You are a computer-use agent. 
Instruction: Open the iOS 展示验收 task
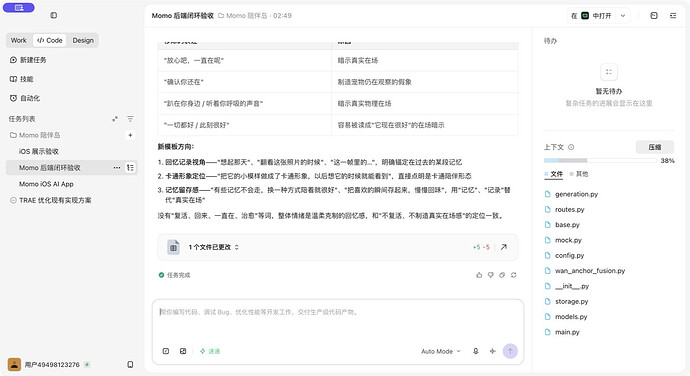pyautogui.click(x=39, y=151)
